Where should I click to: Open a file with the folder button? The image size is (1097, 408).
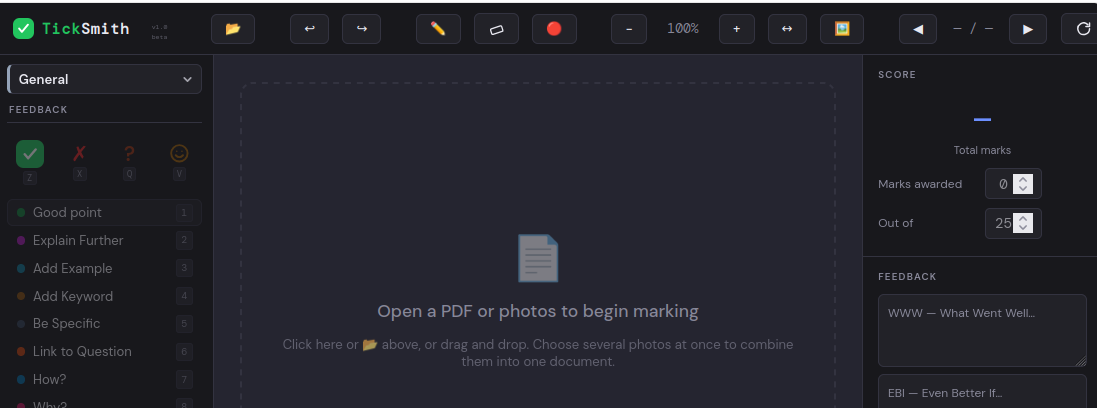pyautogui.click(x=233, y=29)
